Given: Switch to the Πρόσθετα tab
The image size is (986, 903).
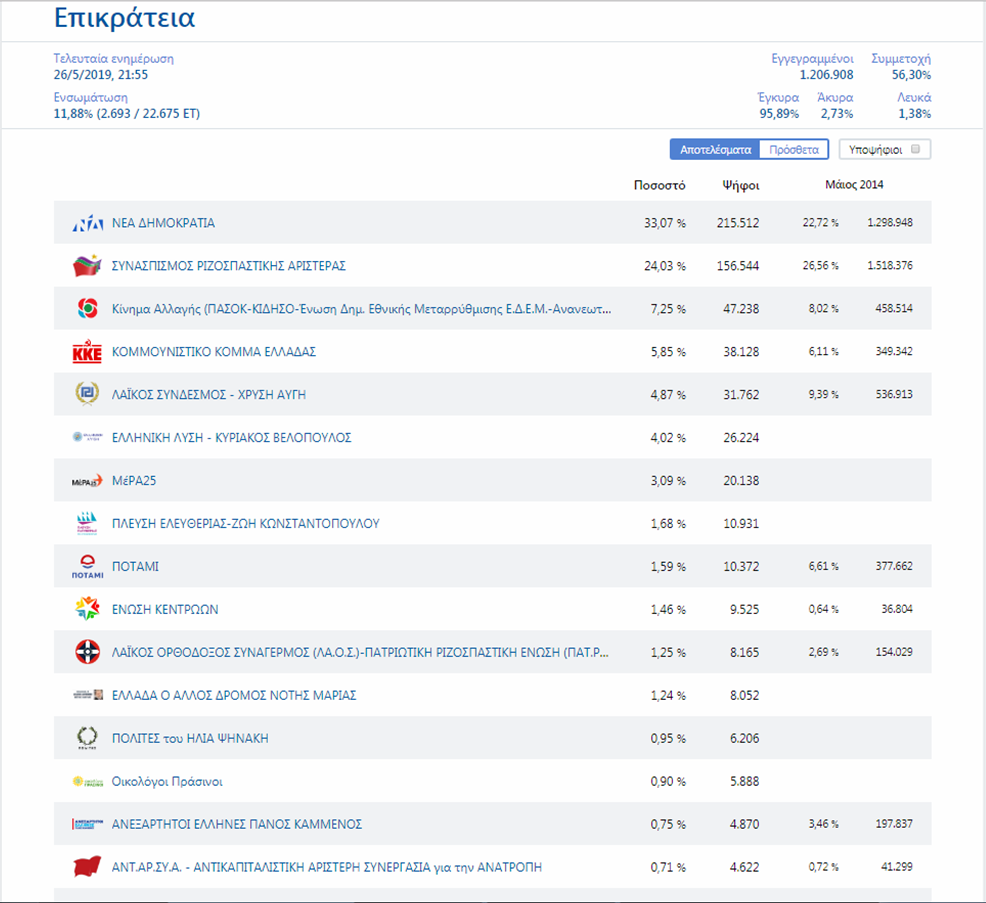Looking at the screenshot, I should [794, 150].
